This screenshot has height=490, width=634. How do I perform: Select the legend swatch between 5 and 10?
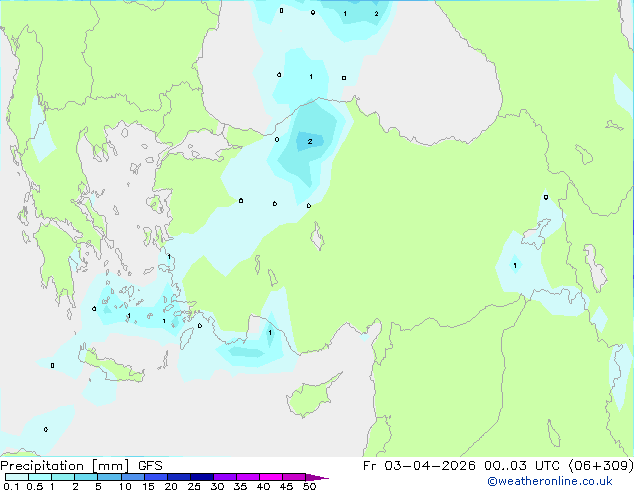[109, 477]
